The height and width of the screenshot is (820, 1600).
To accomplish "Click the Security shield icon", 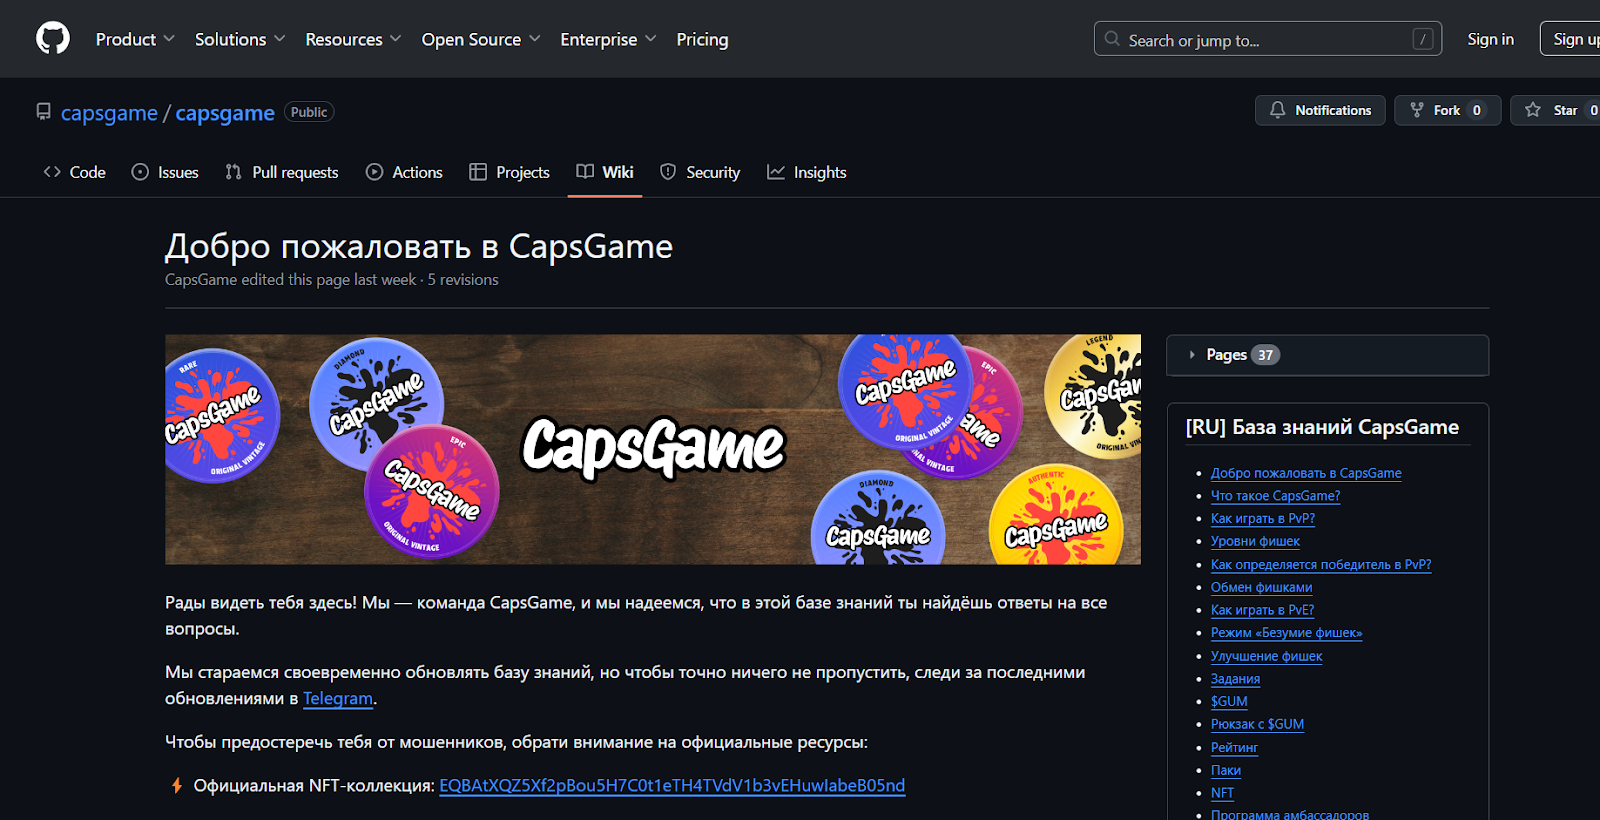I will tap(668, 172).
